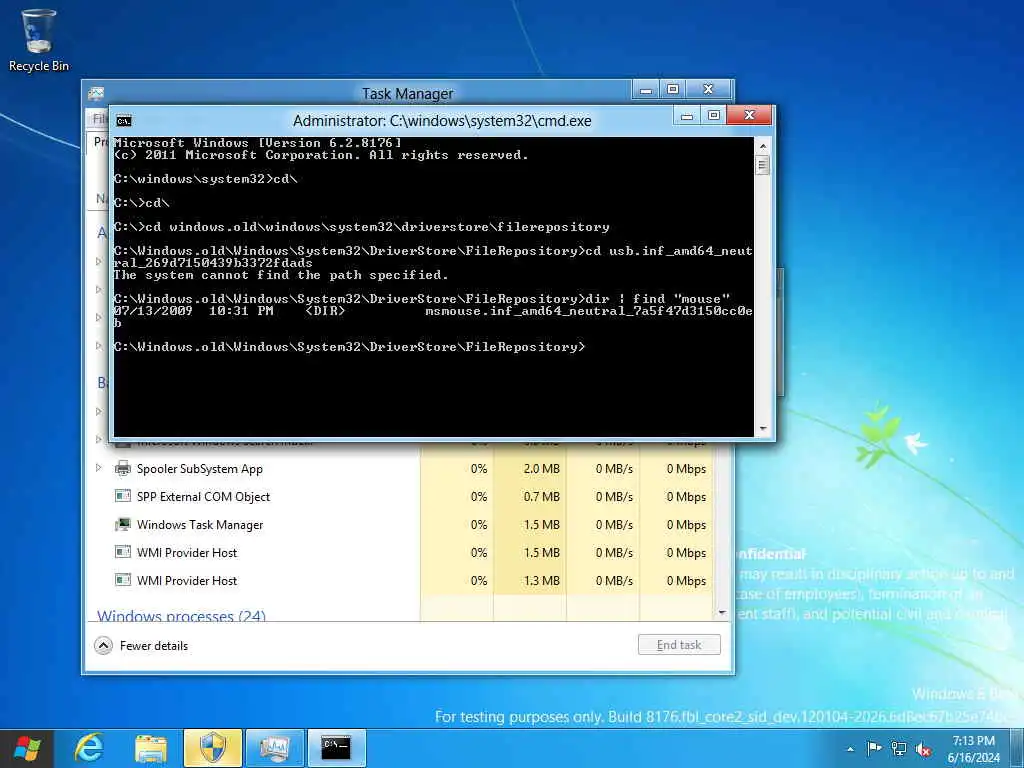Click cmd window scrollbar down arrow

pos(762,429)
